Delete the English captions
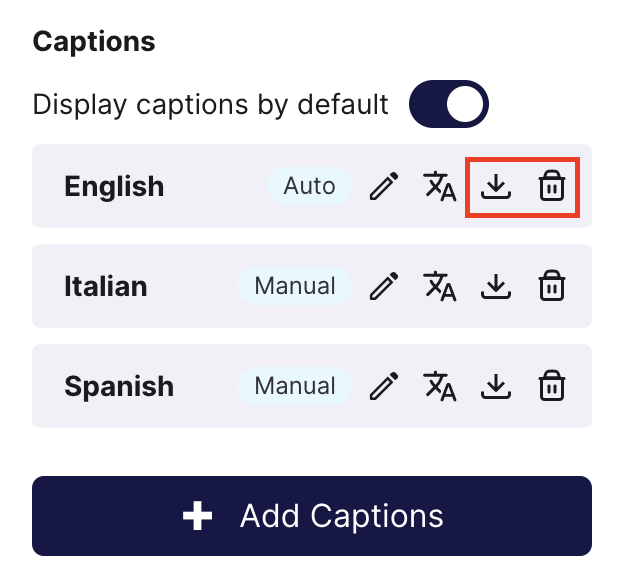This screenshot has width=620, height=578. coord(552,185)
